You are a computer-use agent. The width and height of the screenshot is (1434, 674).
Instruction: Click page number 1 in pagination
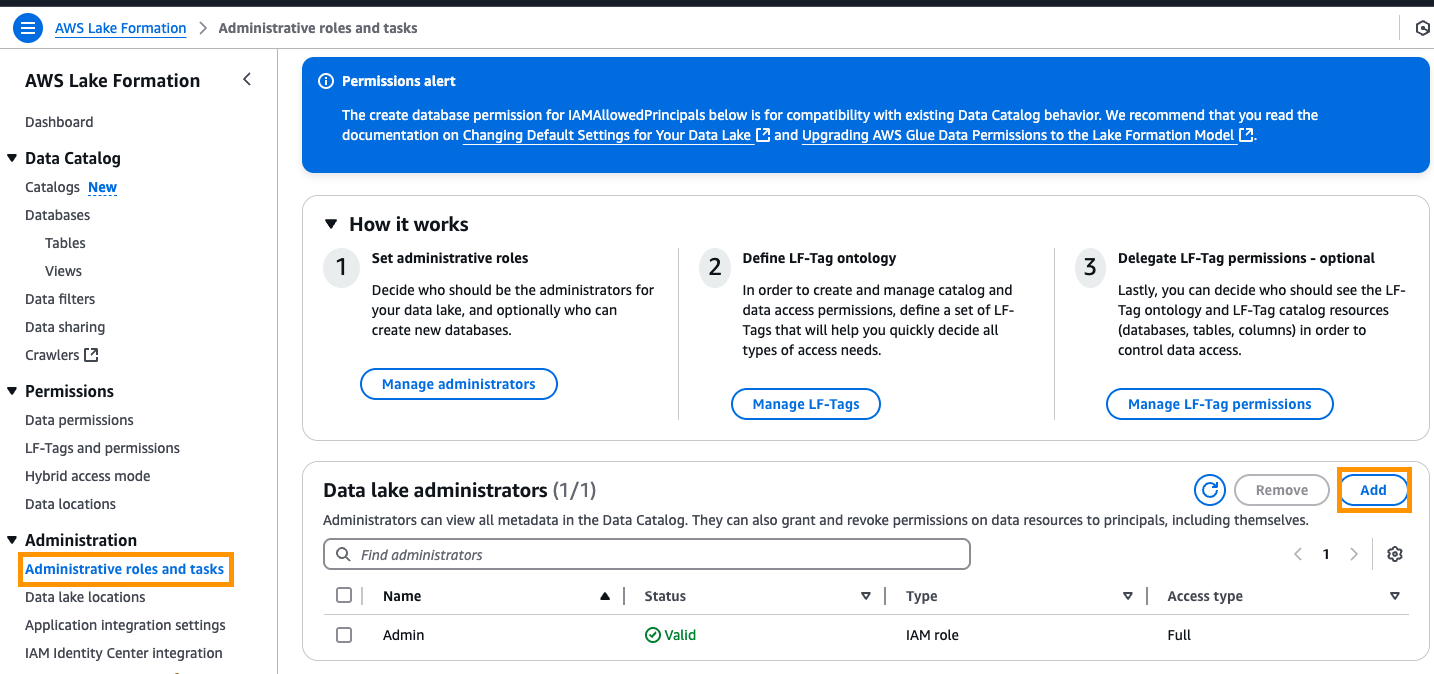(x=1326, y=554)
